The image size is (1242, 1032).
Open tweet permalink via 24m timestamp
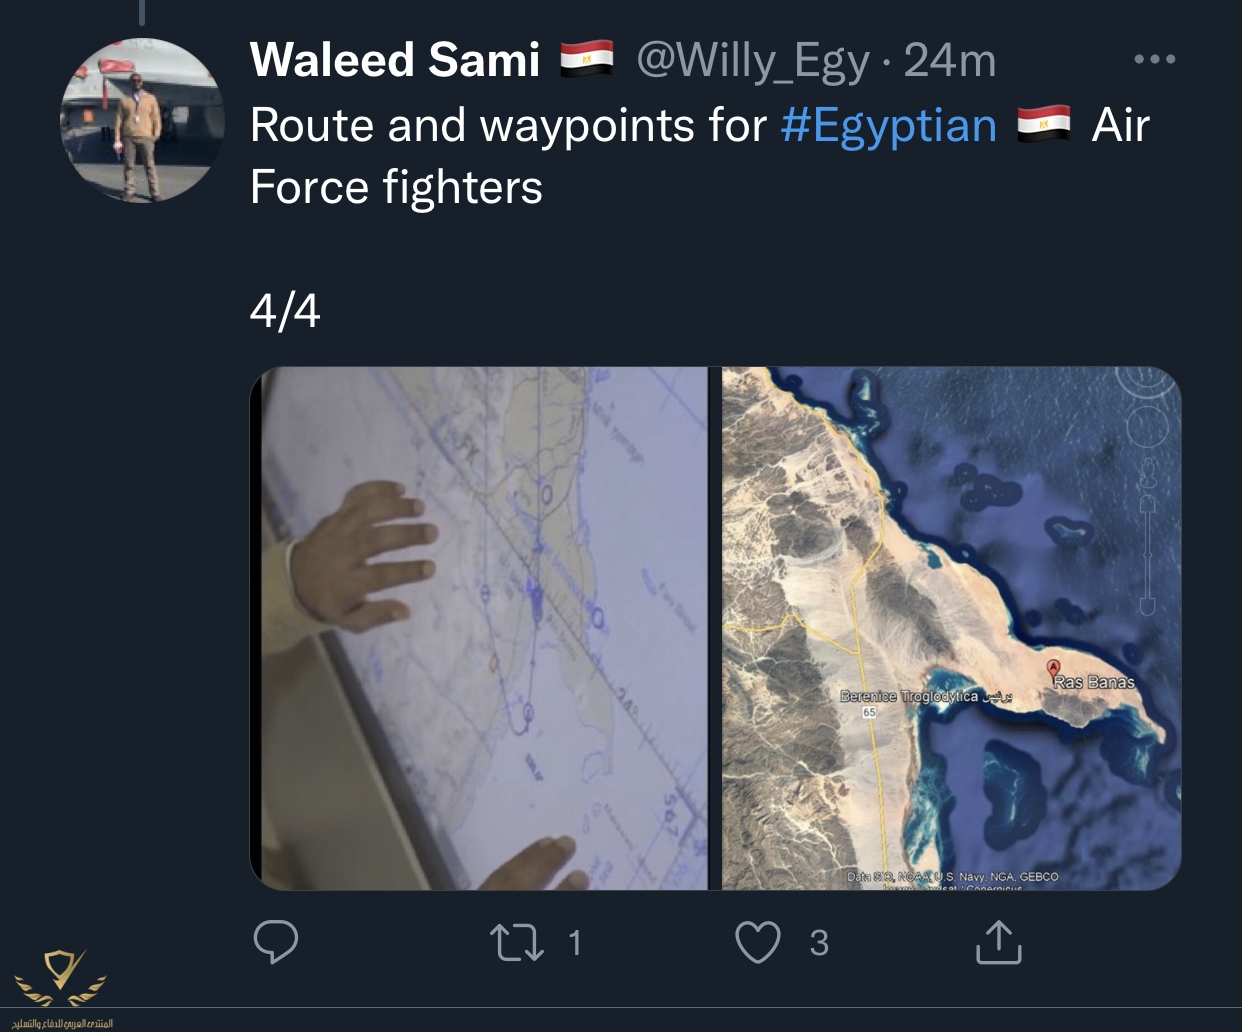(950, 61)
